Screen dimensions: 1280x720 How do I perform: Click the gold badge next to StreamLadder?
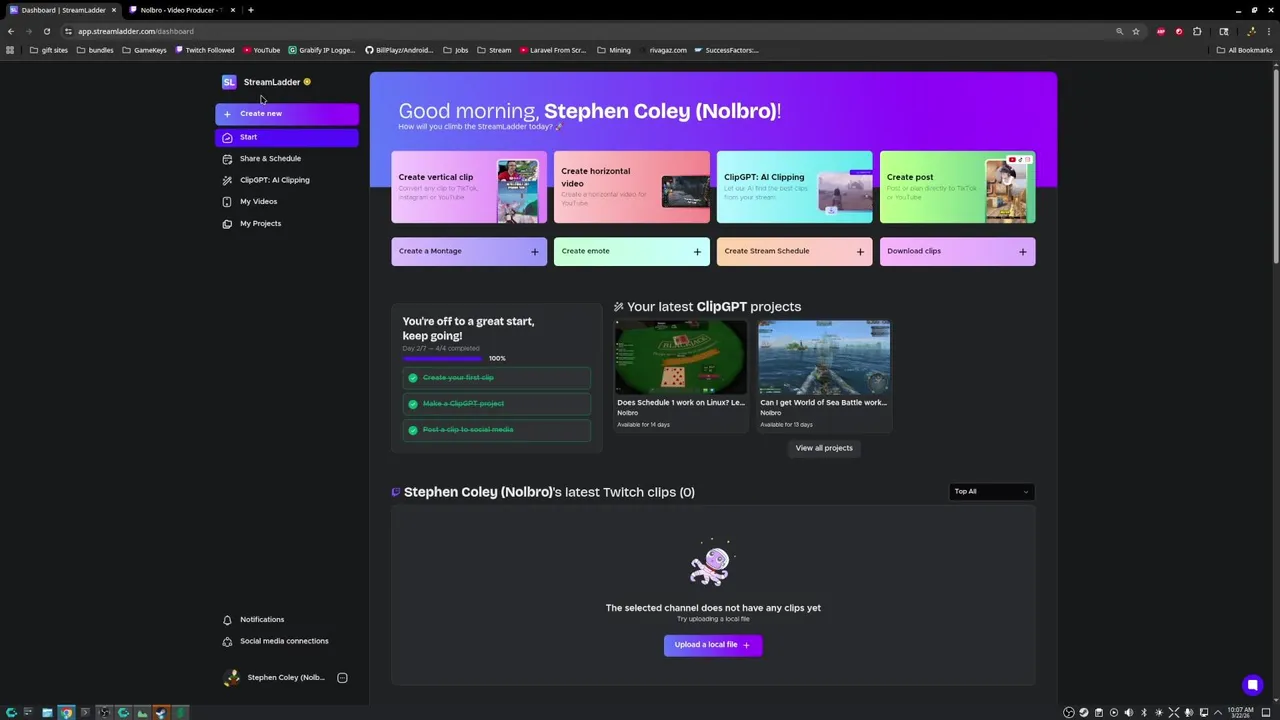[x=307, y=82]
